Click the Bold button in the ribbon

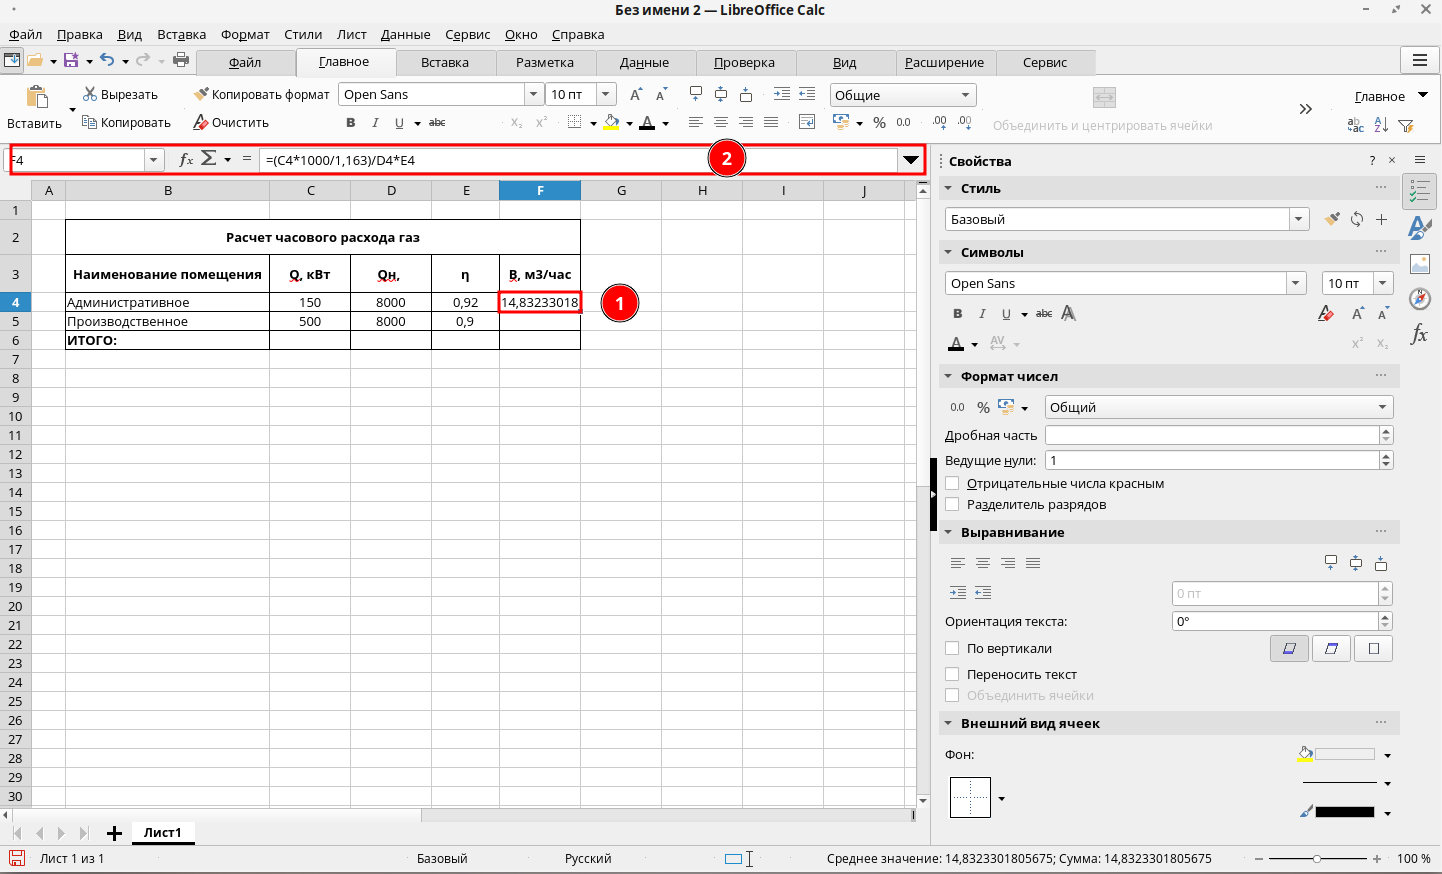(350, 123)
